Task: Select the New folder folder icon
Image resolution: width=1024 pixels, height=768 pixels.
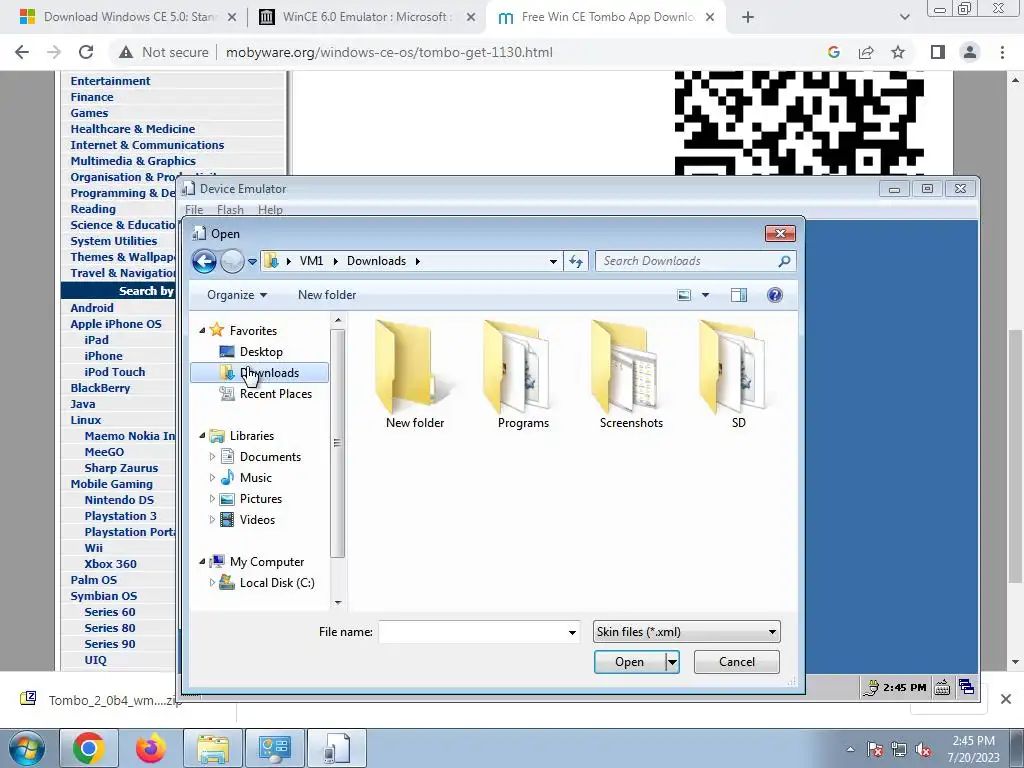Action: point(415,376)
